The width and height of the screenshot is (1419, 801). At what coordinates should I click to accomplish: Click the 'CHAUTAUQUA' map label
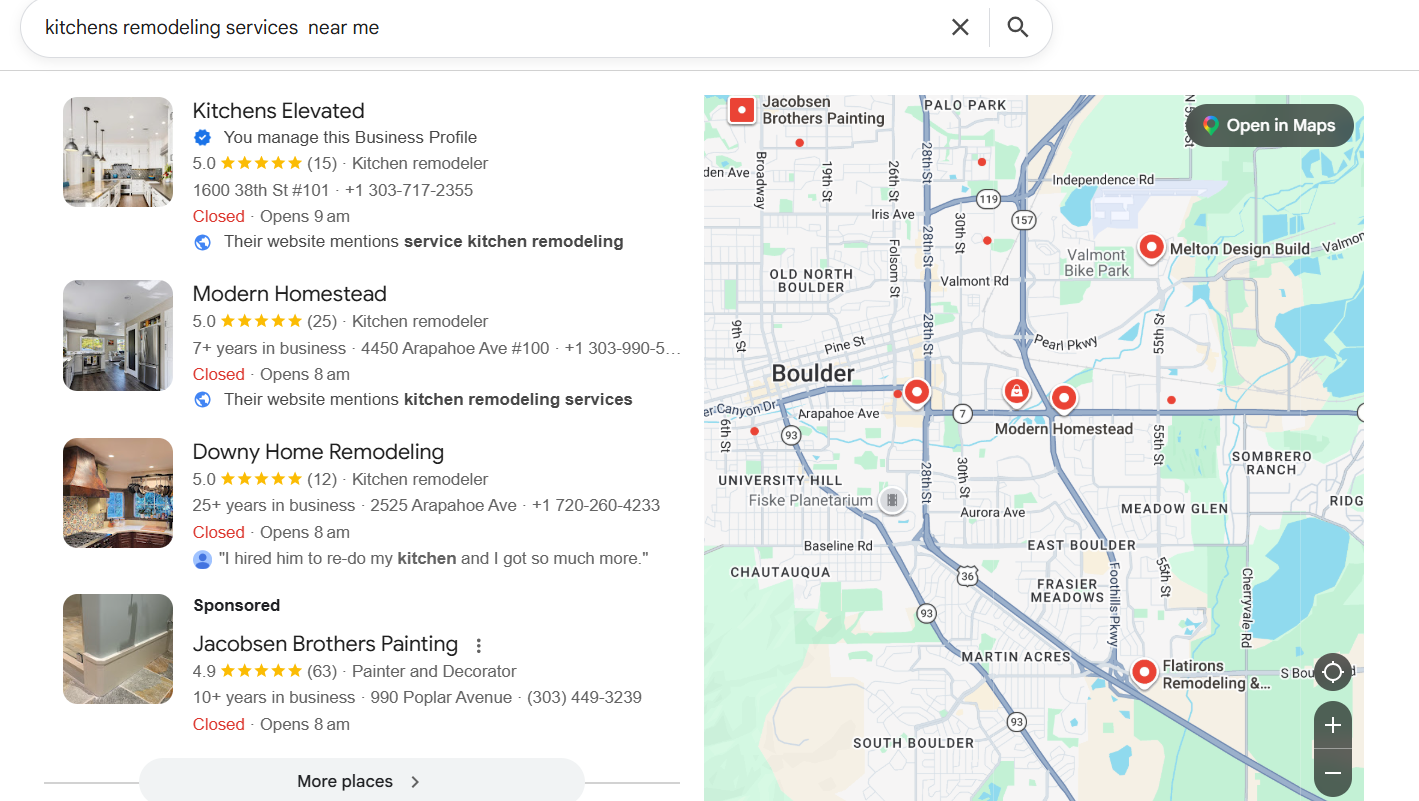pos(780,572)
